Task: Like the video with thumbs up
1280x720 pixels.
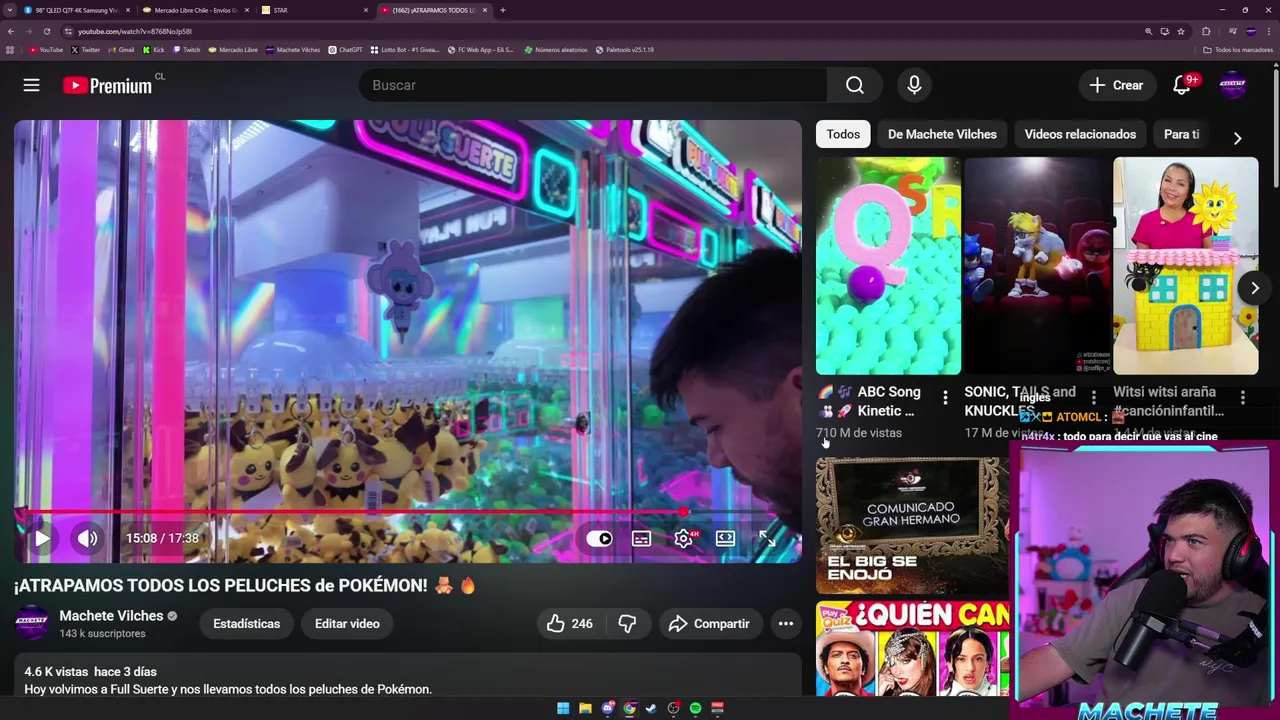Action: tap(569, 623)
